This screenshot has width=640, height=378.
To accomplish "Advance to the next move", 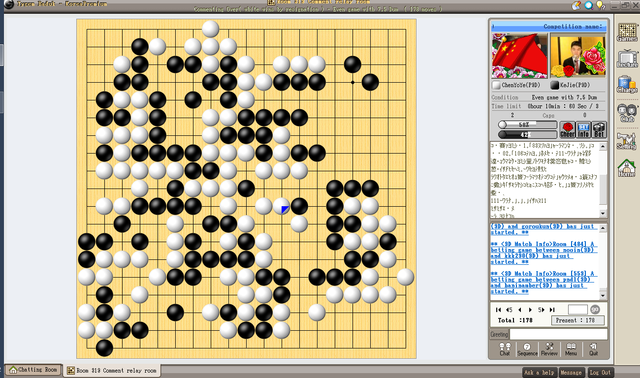I will pos(530,310).
